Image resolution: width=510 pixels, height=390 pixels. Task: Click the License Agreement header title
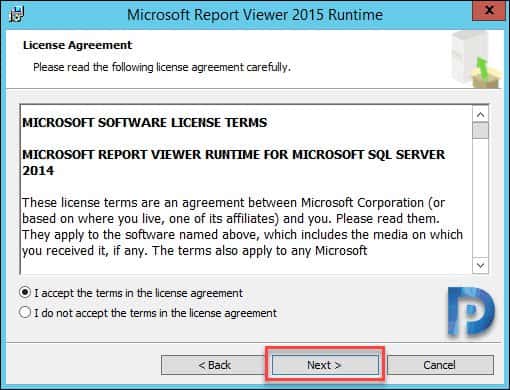(77, 45)
